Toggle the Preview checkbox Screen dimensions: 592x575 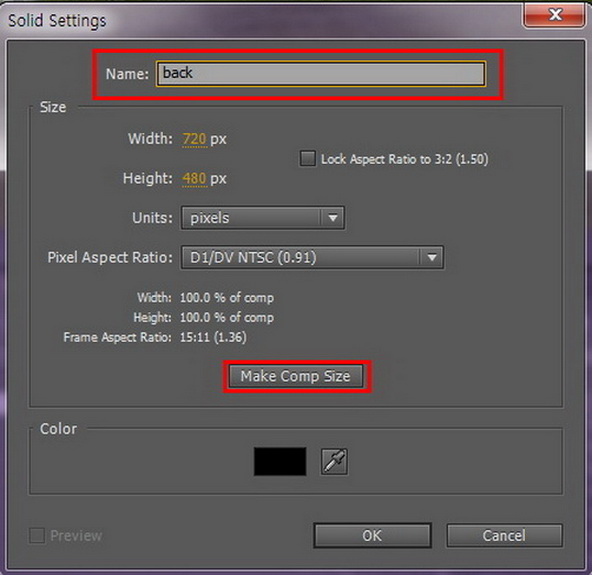click(37, 535)
